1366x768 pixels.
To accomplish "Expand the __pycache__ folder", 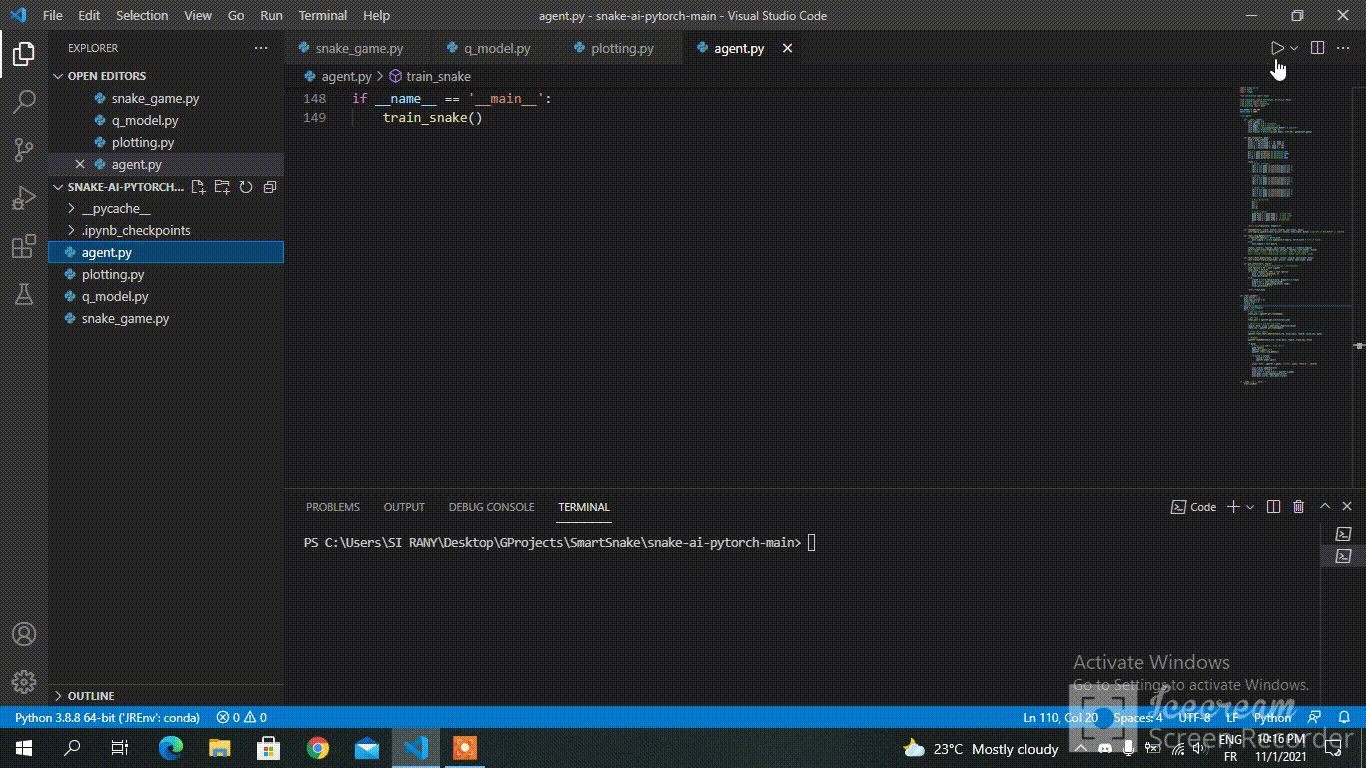I will (166, 209).
